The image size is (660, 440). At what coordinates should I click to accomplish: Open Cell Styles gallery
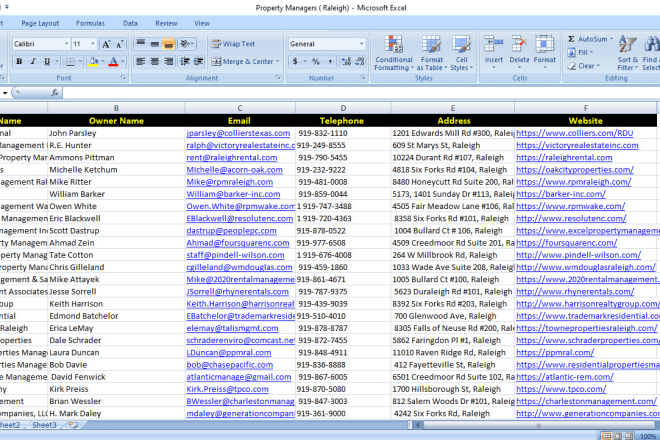pos(461,53)
